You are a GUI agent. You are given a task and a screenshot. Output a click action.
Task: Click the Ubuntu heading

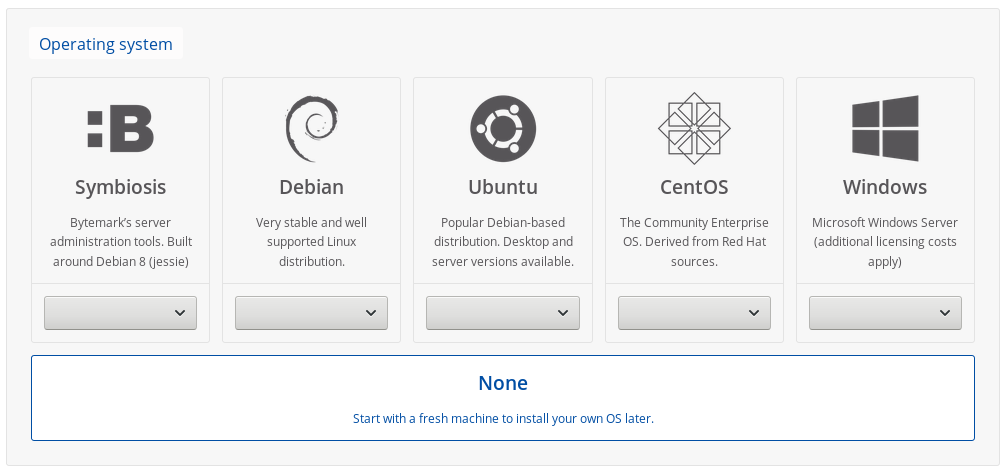click(x=503, y=187)
